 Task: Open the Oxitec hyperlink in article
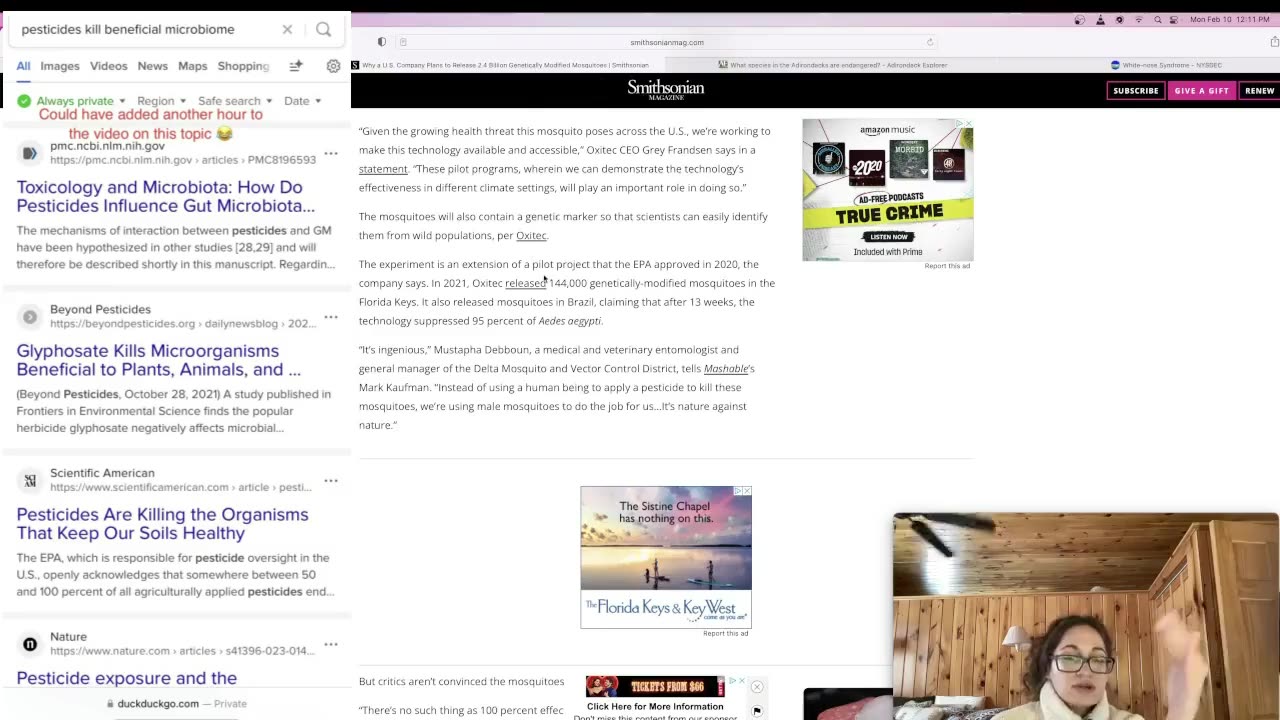[531, 236]
